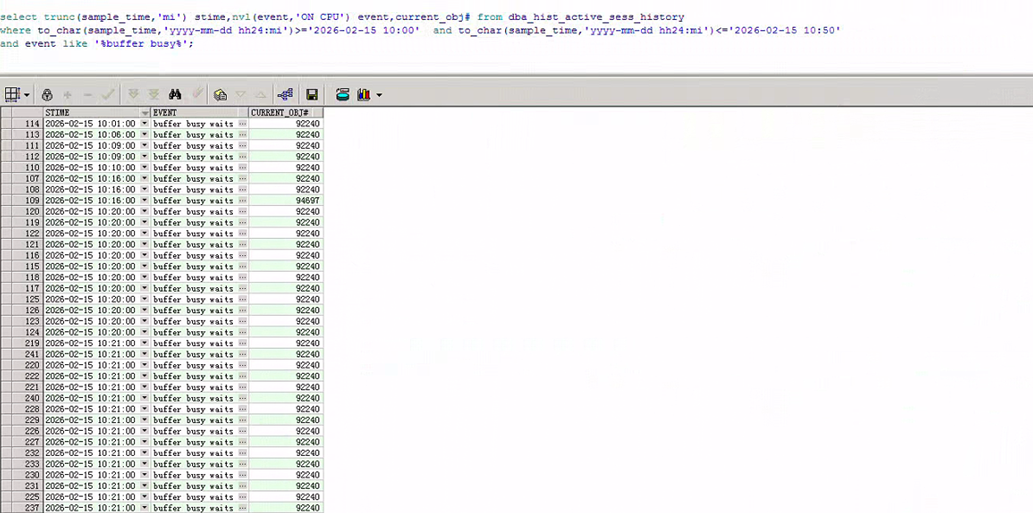Expand the STIME column header sort arrow
Image resolution: width=1033 pixels, height=513 pixels.
coord(145,113)
